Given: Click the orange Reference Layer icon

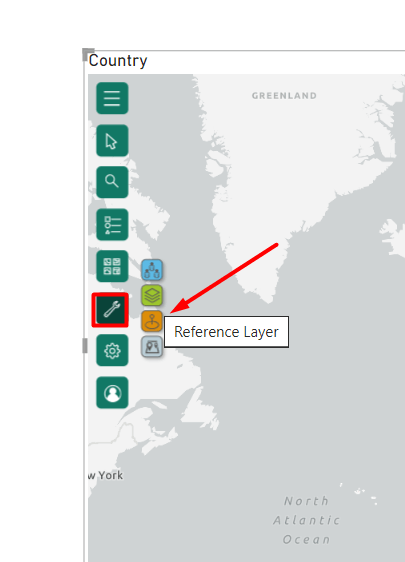Looking at the screenshot, I should click(152, 321).
